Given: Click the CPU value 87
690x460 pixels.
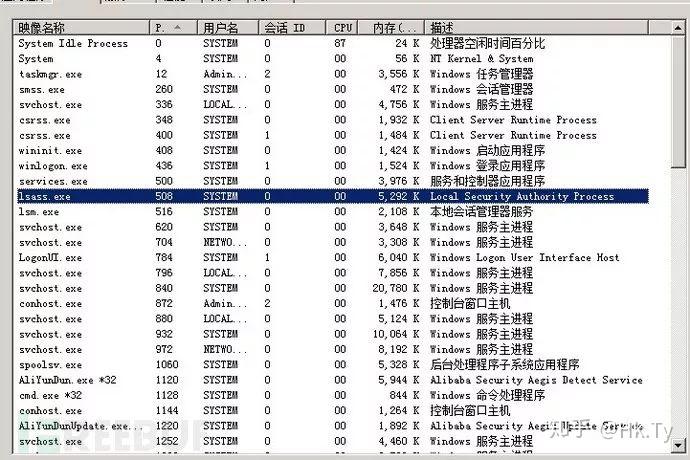Looking at the screenshot, I should (340, 43).
